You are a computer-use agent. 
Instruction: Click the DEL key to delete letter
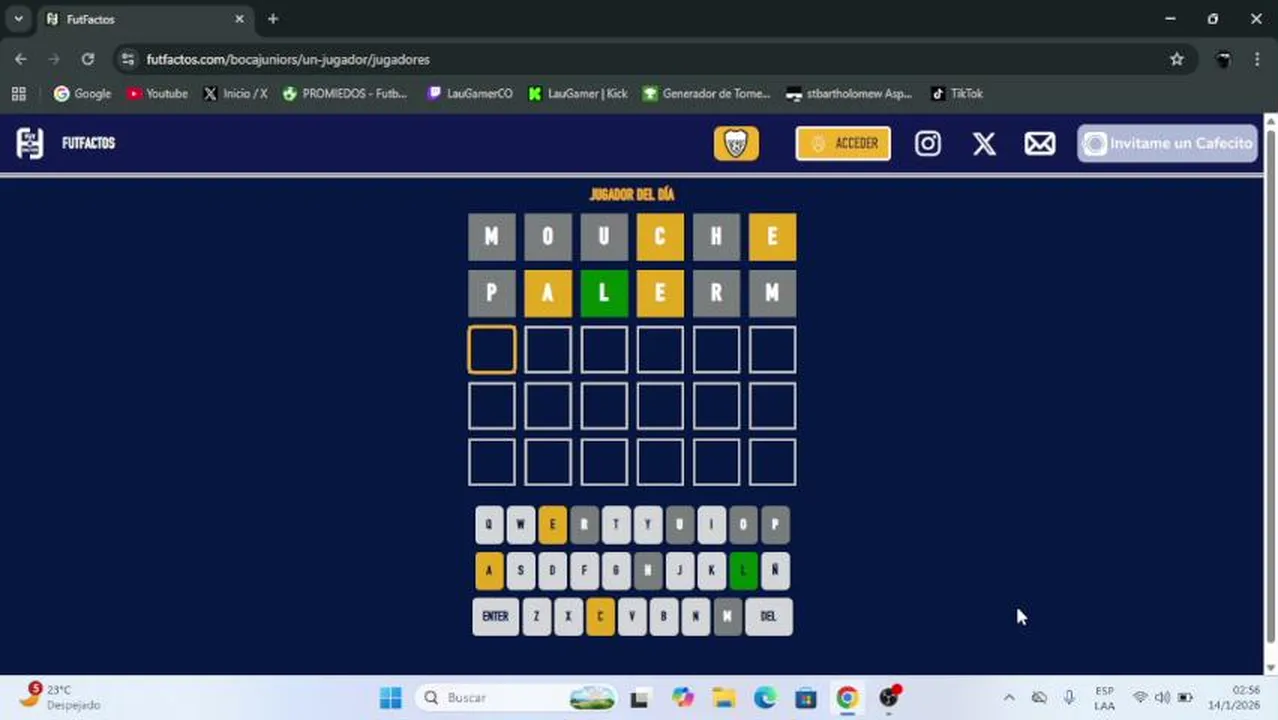[x=769, y=617]
